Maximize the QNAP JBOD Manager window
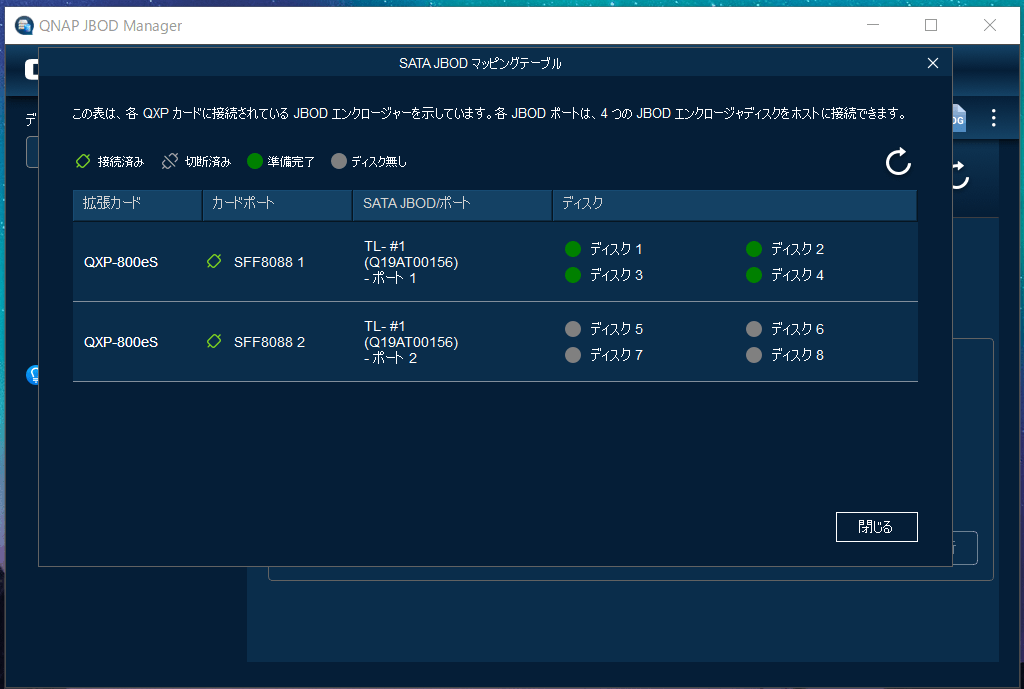The image size is (1024, 689). [931, 25]
